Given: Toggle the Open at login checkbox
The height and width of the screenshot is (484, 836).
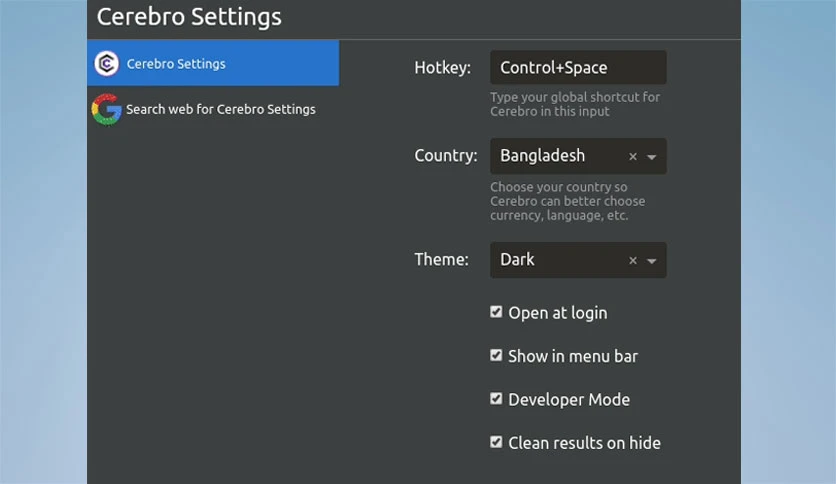Looking at the screenshot, I should tap(496, 312).
